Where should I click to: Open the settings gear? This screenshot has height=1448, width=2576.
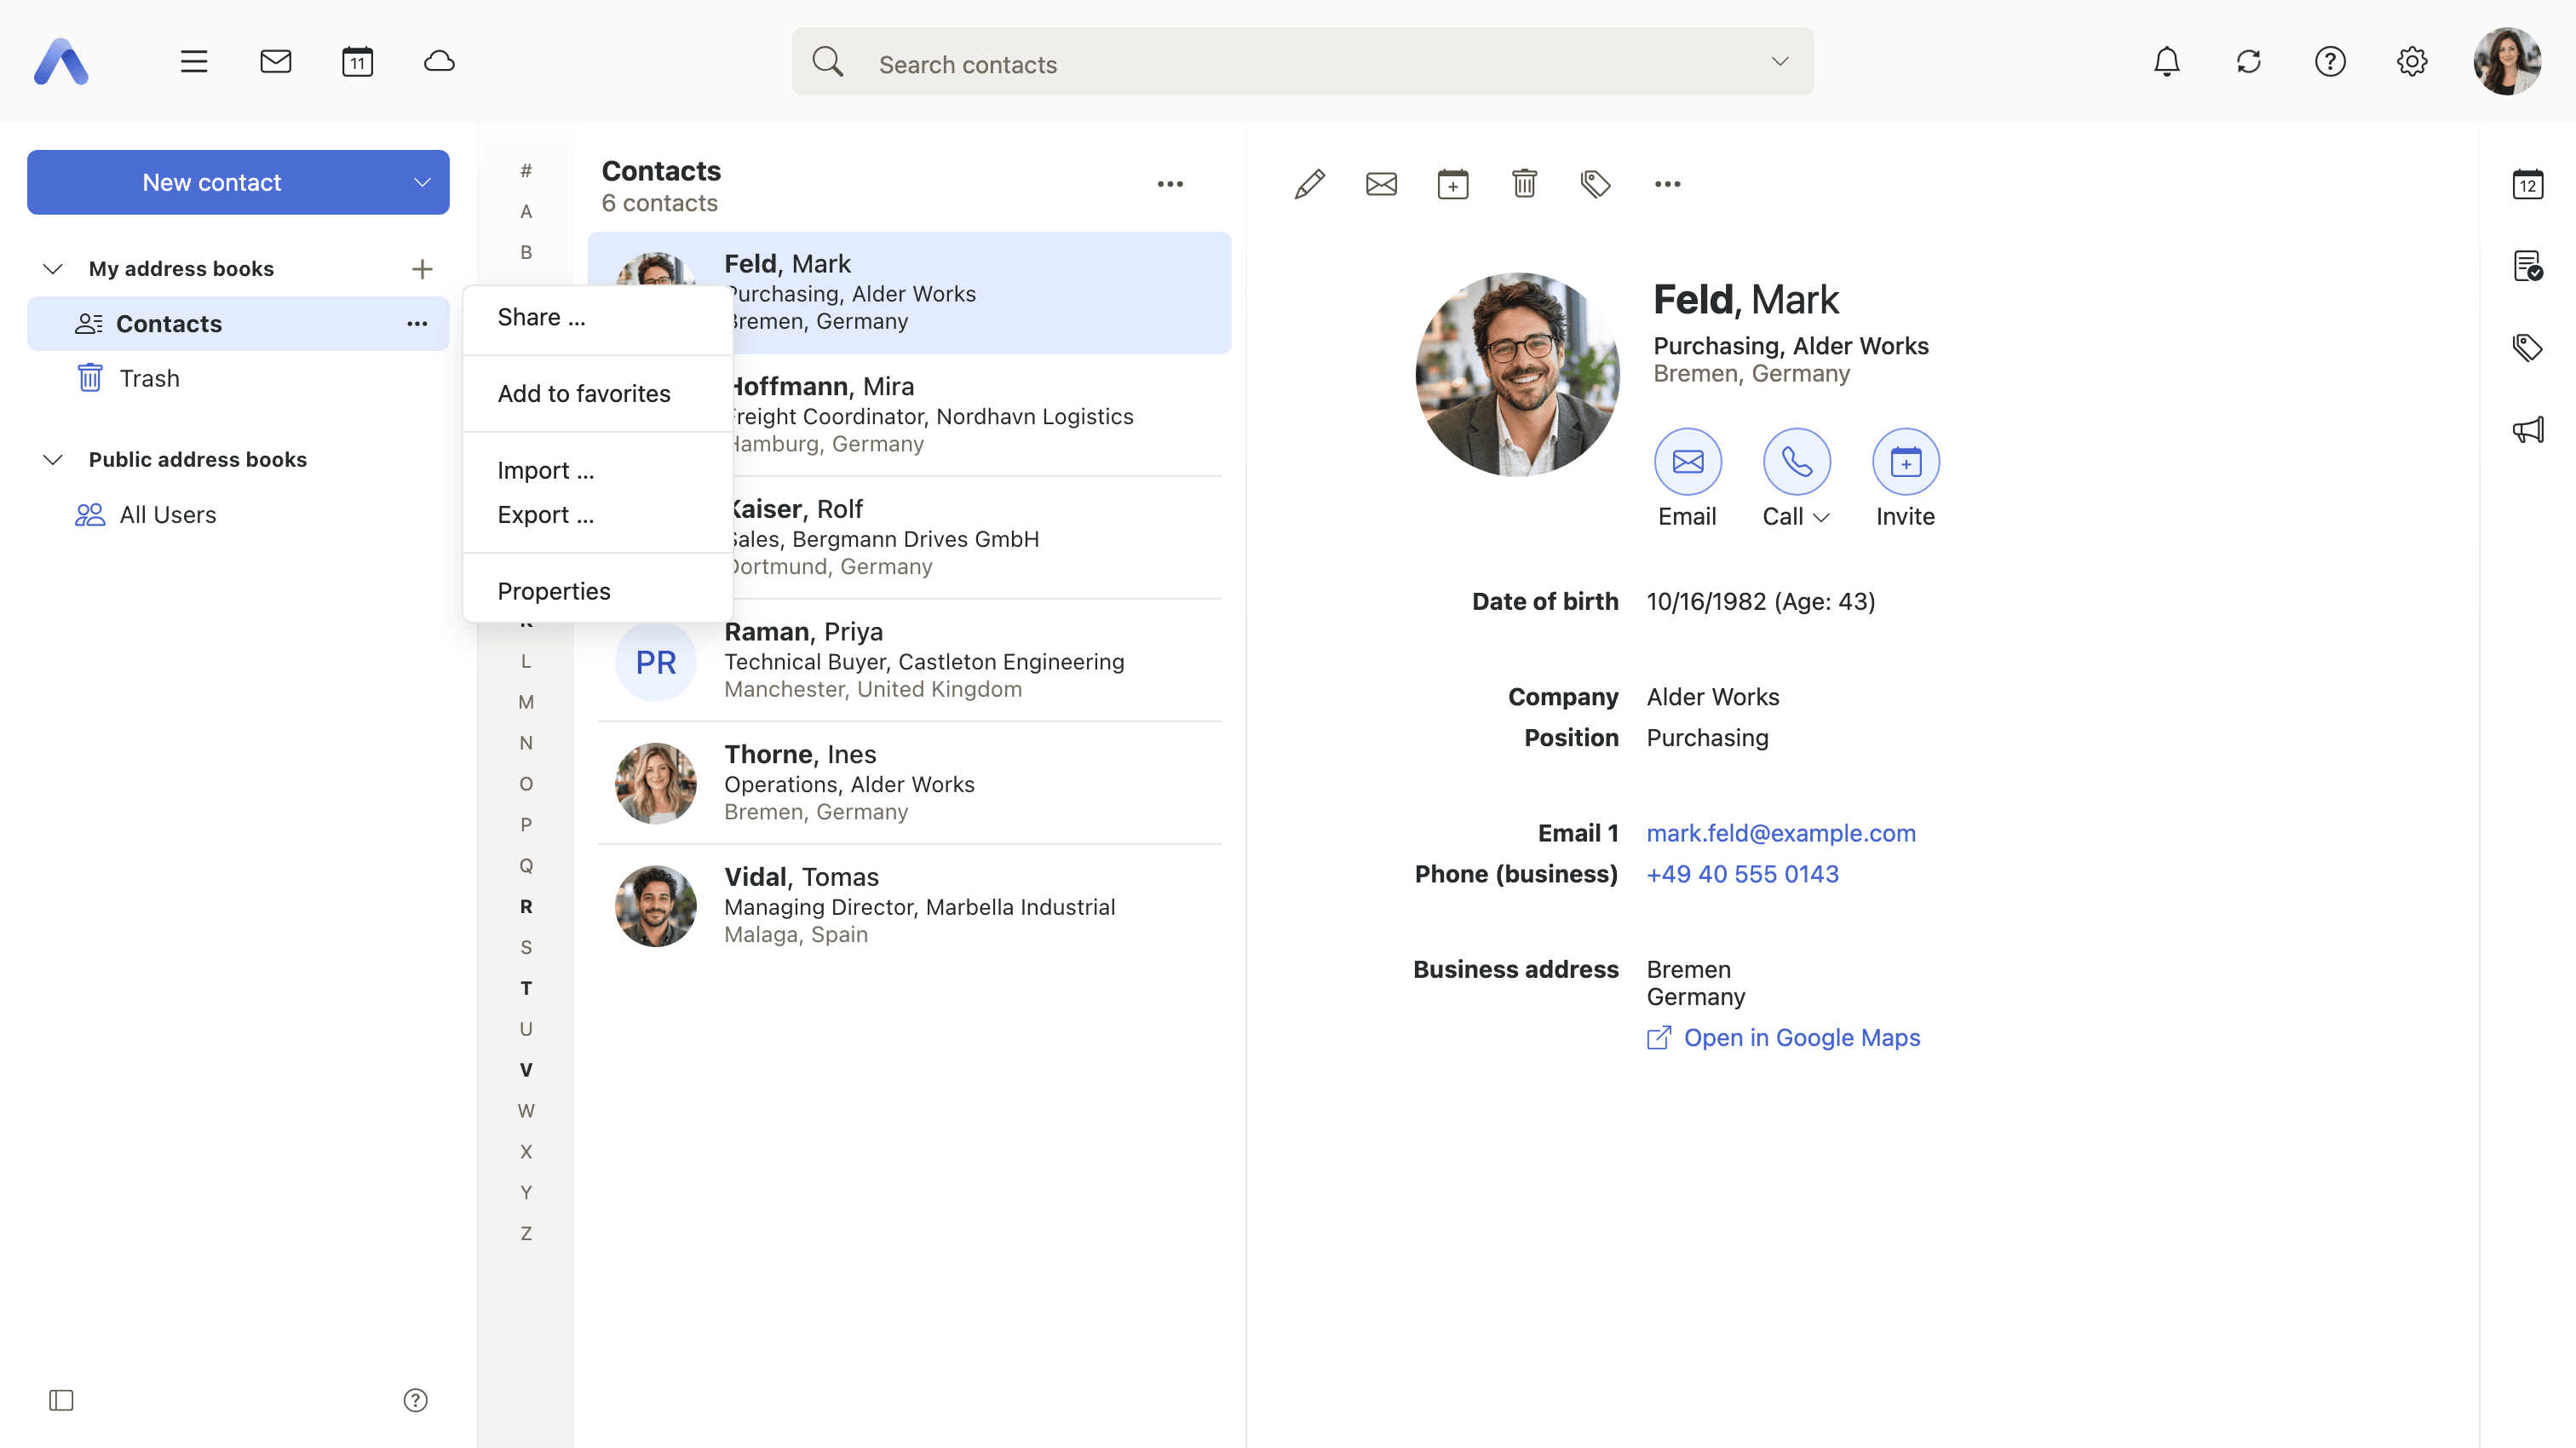point(2411,62)
